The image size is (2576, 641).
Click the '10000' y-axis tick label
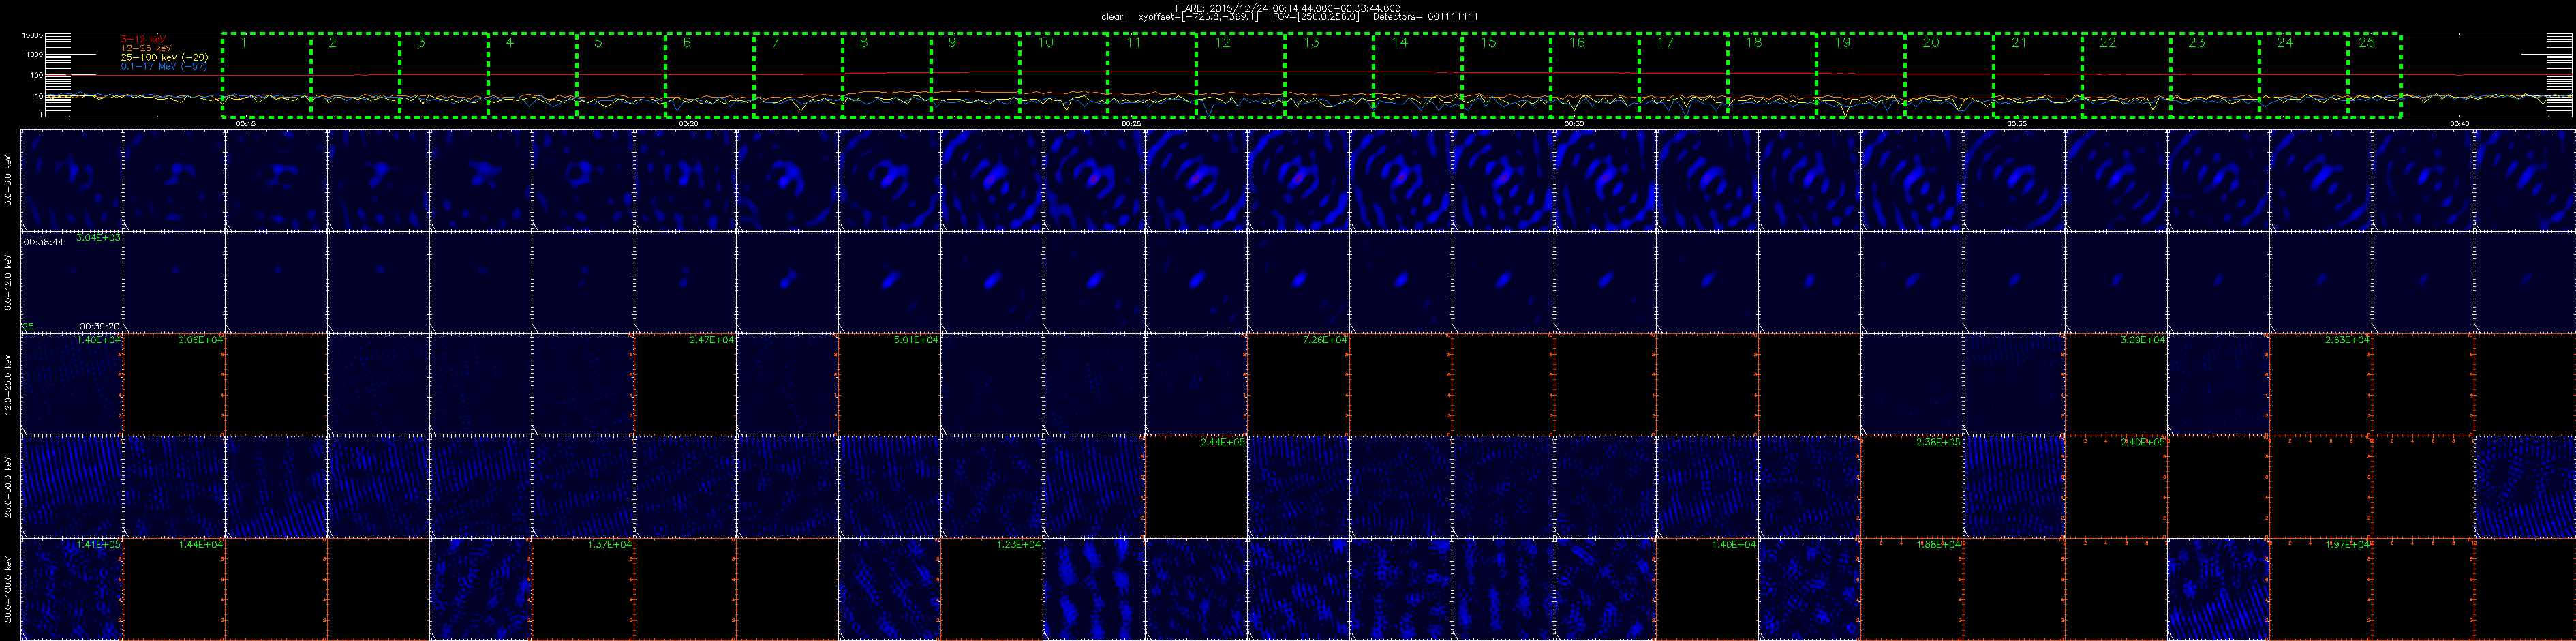pos(33,35)
